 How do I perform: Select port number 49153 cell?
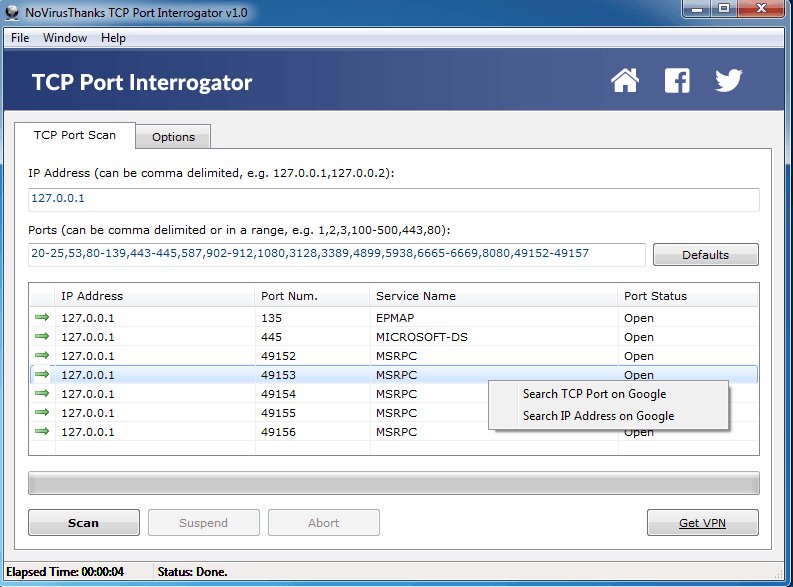(x=278, y=375)
